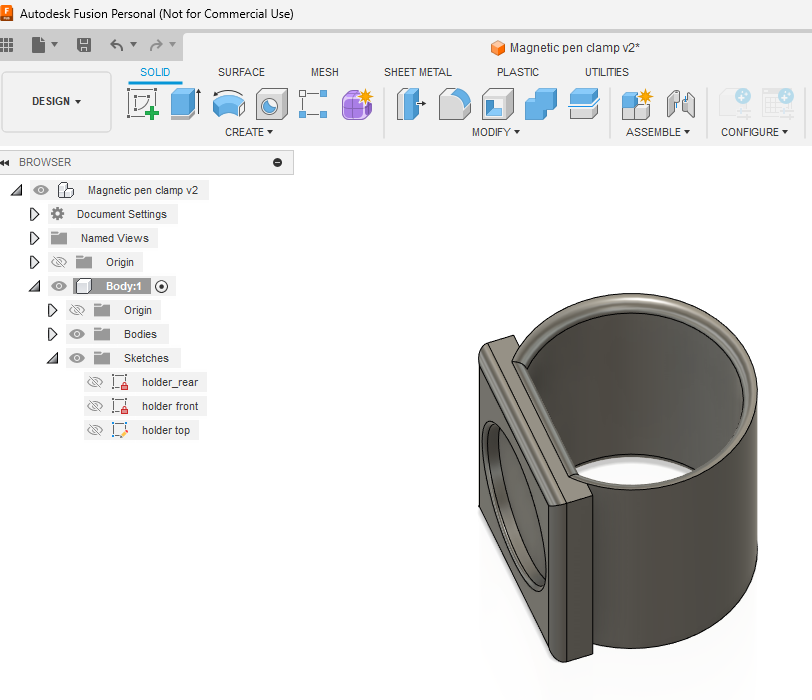This screenshot has width=812, height=700.
Task: Select holder front sketch in browser
Action: (170, 406)
